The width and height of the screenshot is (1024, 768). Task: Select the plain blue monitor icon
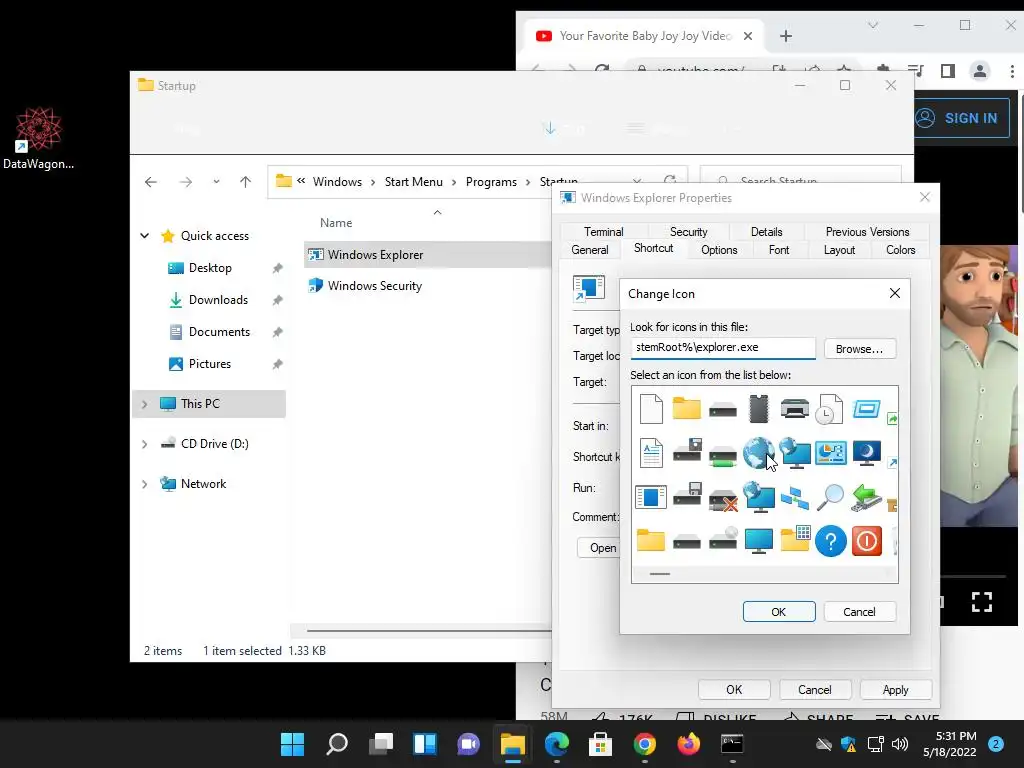[759, 541]
